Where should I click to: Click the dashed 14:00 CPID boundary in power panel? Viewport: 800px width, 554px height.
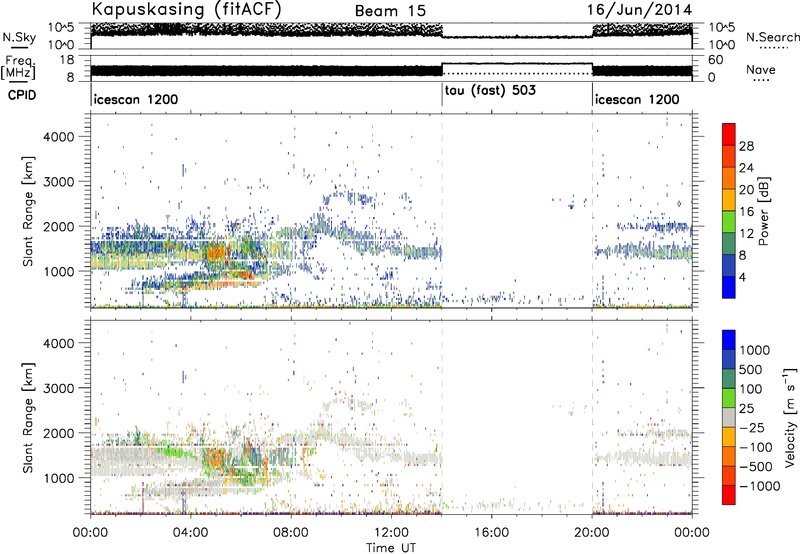[x=442, y=211]
